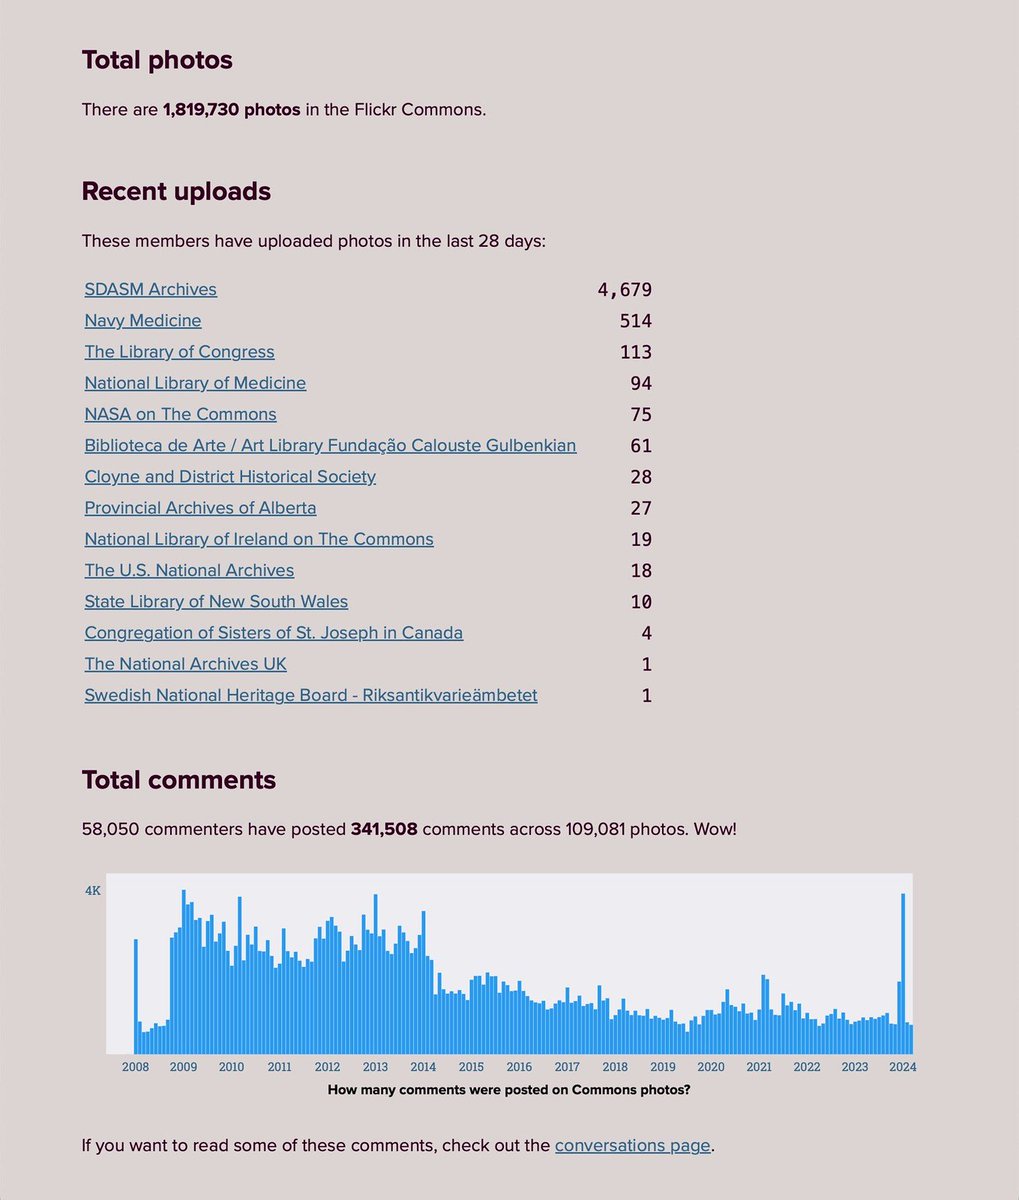Visit The Library of Congress link
Image resolution: width=1019 pixels, height=1200 pixels.
[179, 352]
